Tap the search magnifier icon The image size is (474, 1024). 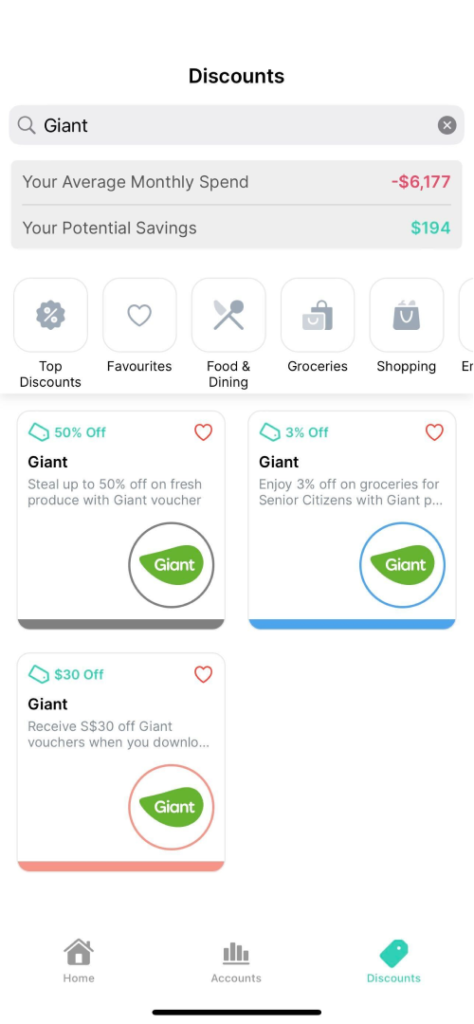click(x=26, y=125)
